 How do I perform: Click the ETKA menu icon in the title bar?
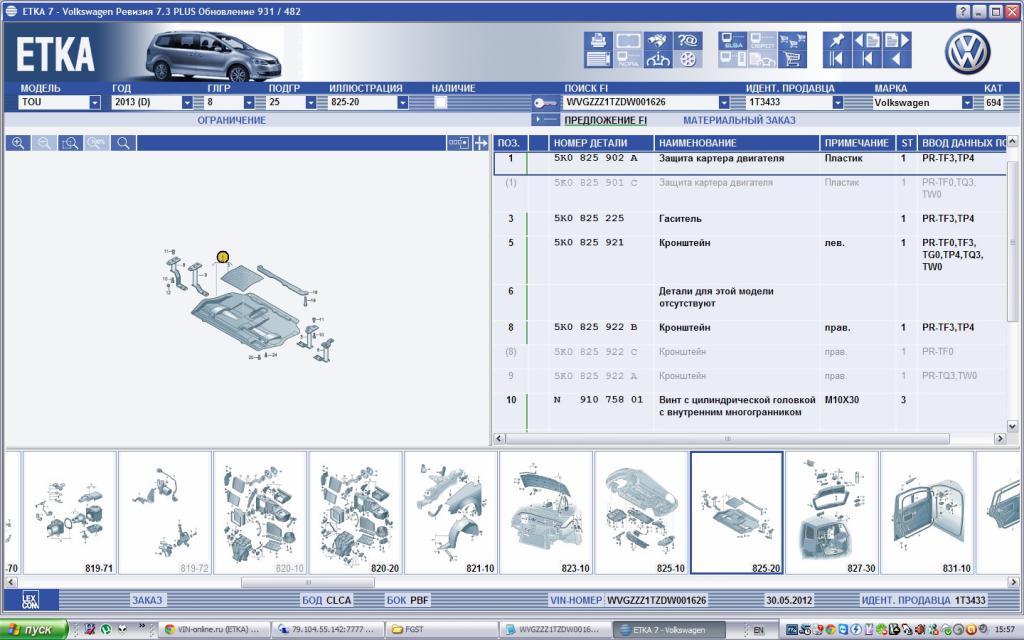pyautogui.click(x=11, y=11)
